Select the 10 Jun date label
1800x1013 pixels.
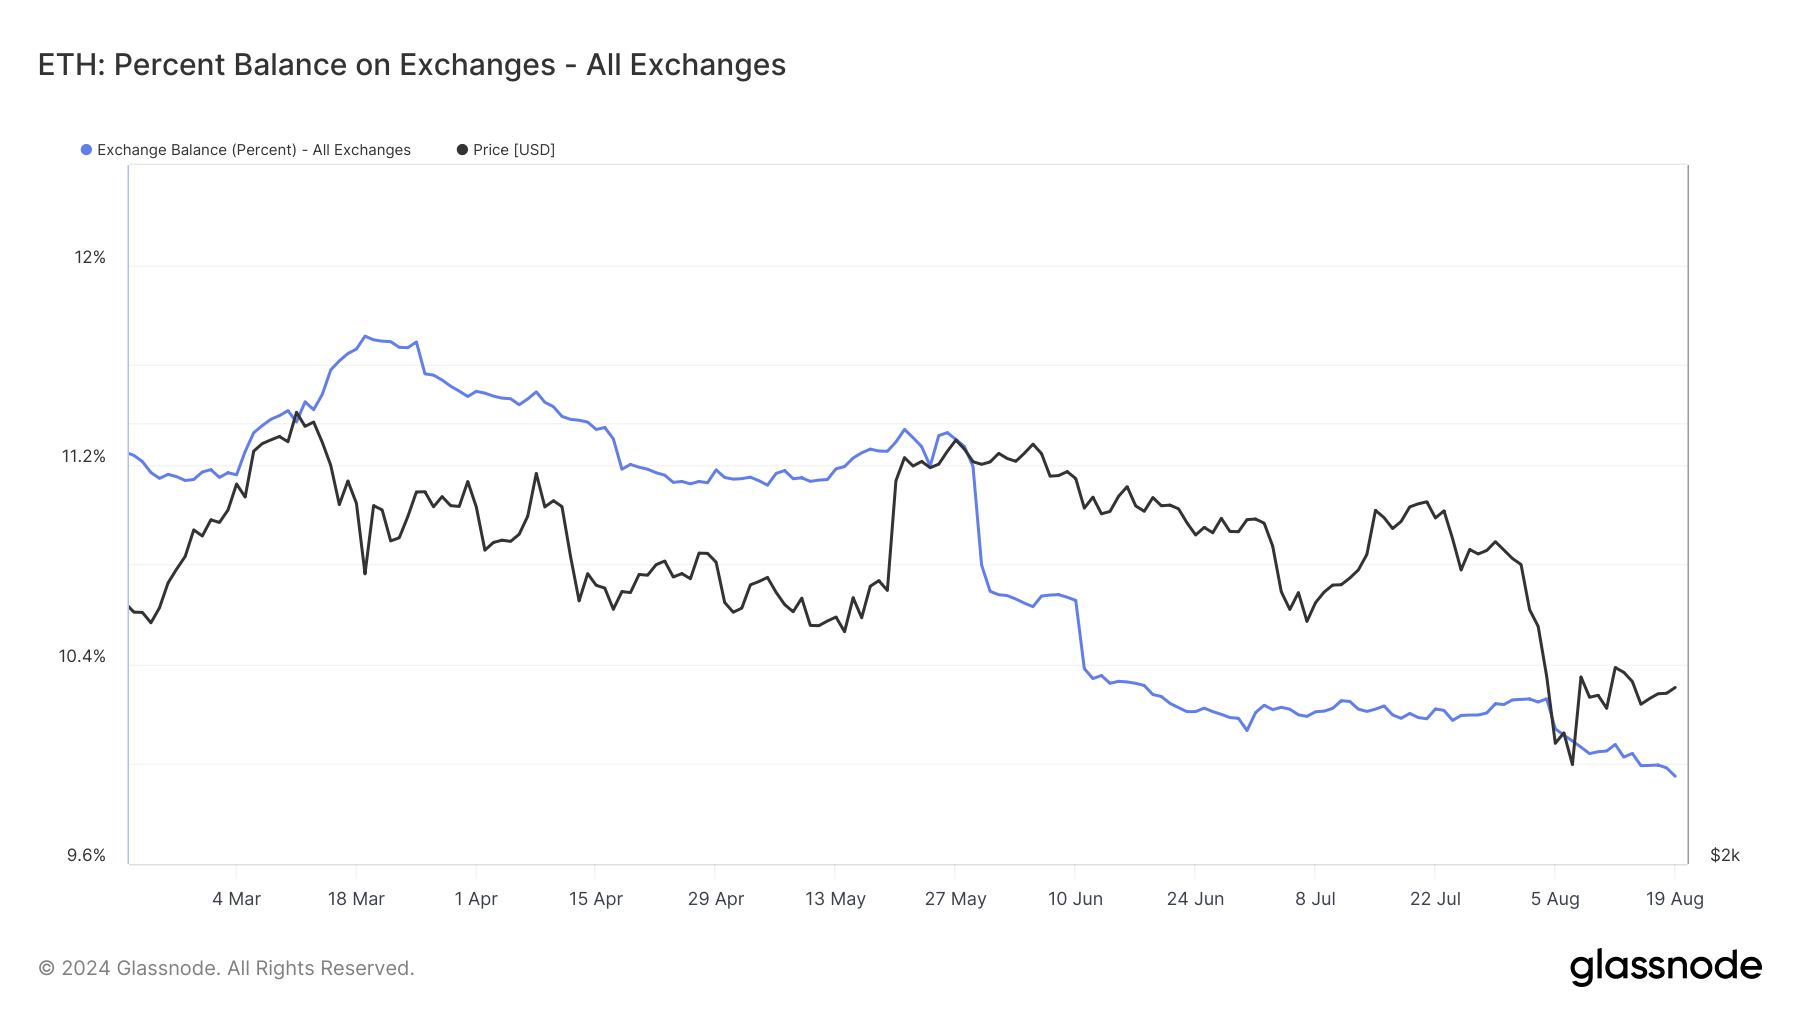(1075, 899)
